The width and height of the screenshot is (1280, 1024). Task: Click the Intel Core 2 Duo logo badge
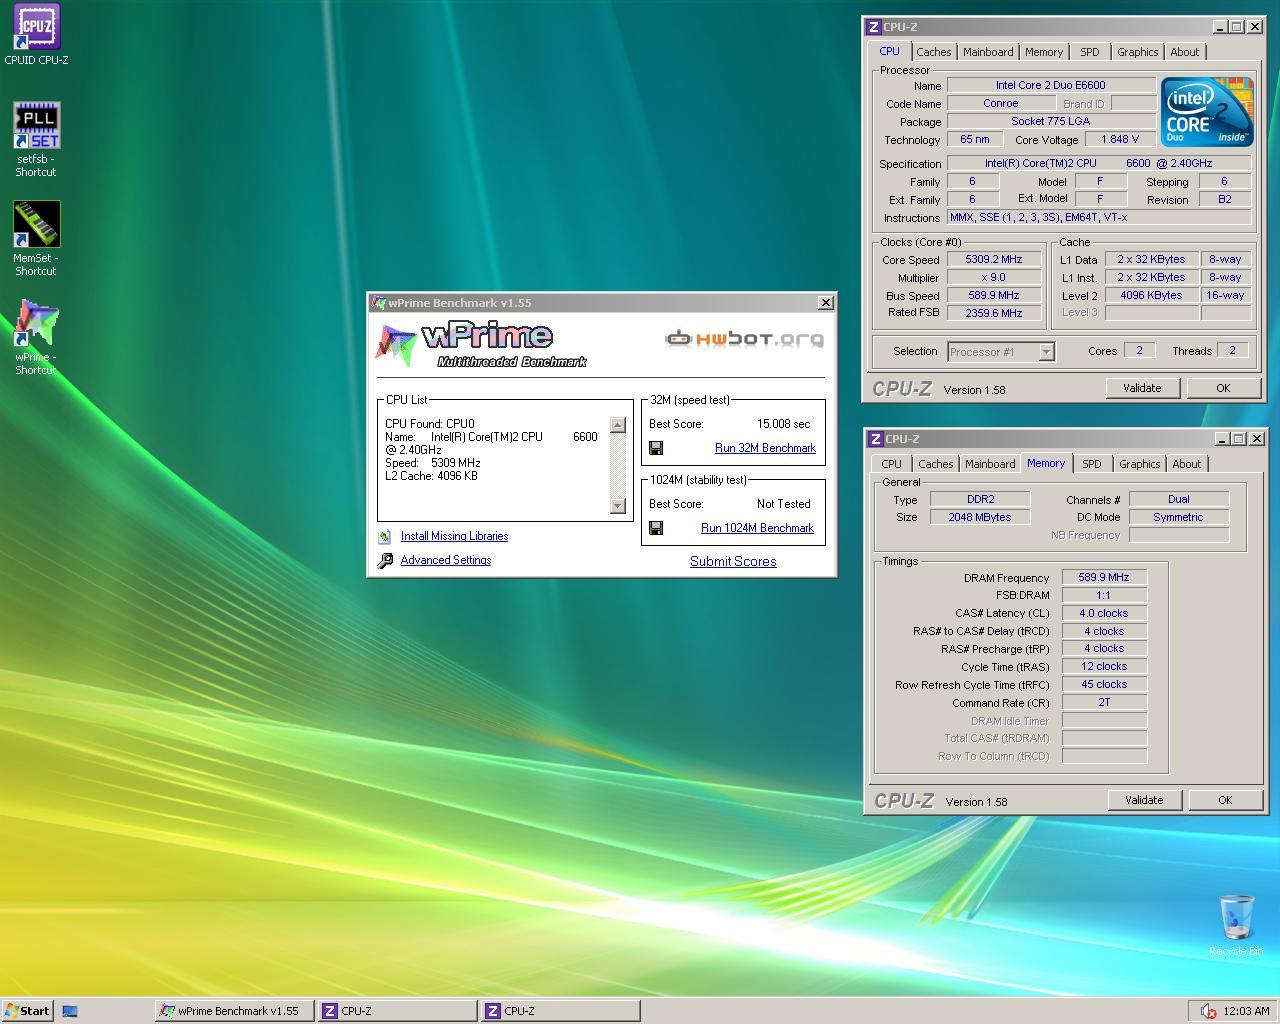1207,112
